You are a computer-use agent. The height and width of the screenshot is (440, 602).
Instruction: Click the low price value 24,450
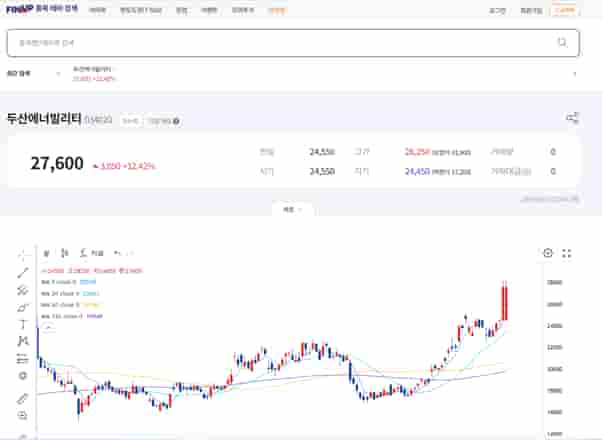click(417, 171)
